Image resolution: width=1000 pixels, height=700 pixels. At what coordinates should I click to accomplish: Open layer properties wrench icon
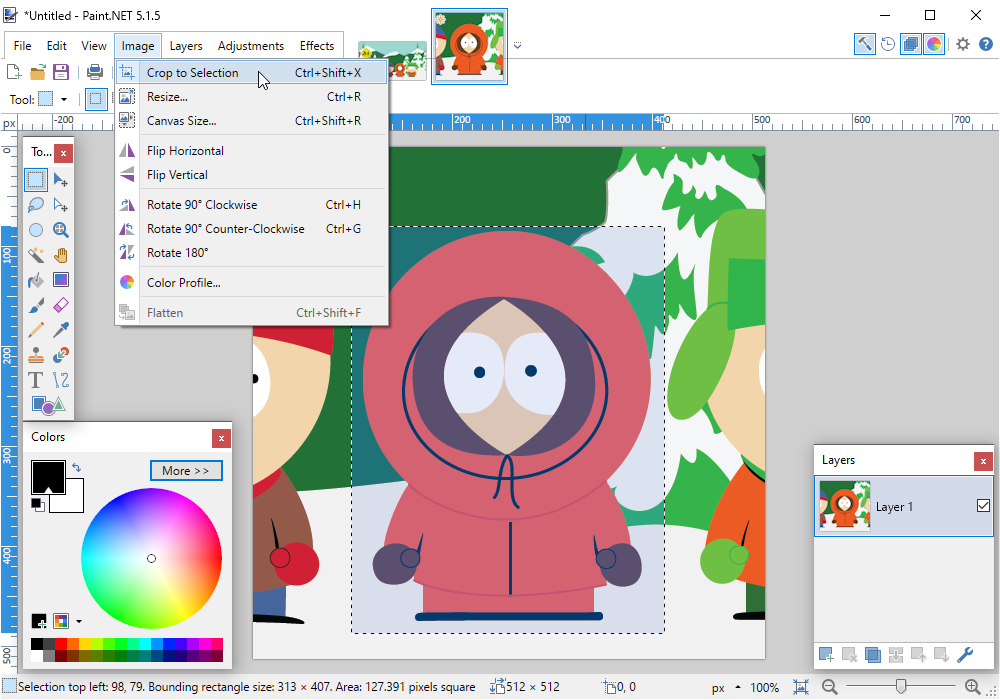965,655
